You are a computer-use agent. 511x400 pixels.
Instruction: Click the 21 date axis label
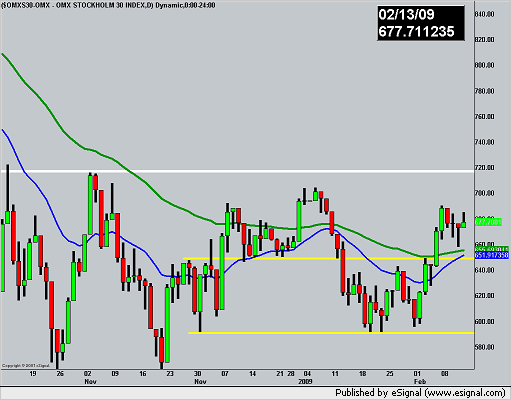click(x=280, y=374)
